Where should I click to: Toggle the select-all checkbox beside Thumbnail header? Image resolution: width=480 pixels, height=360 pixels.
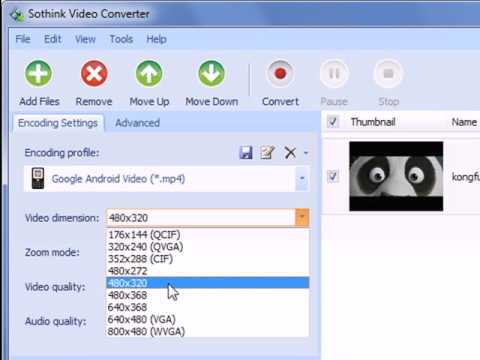pyautogui.click(x=332, y=122)
